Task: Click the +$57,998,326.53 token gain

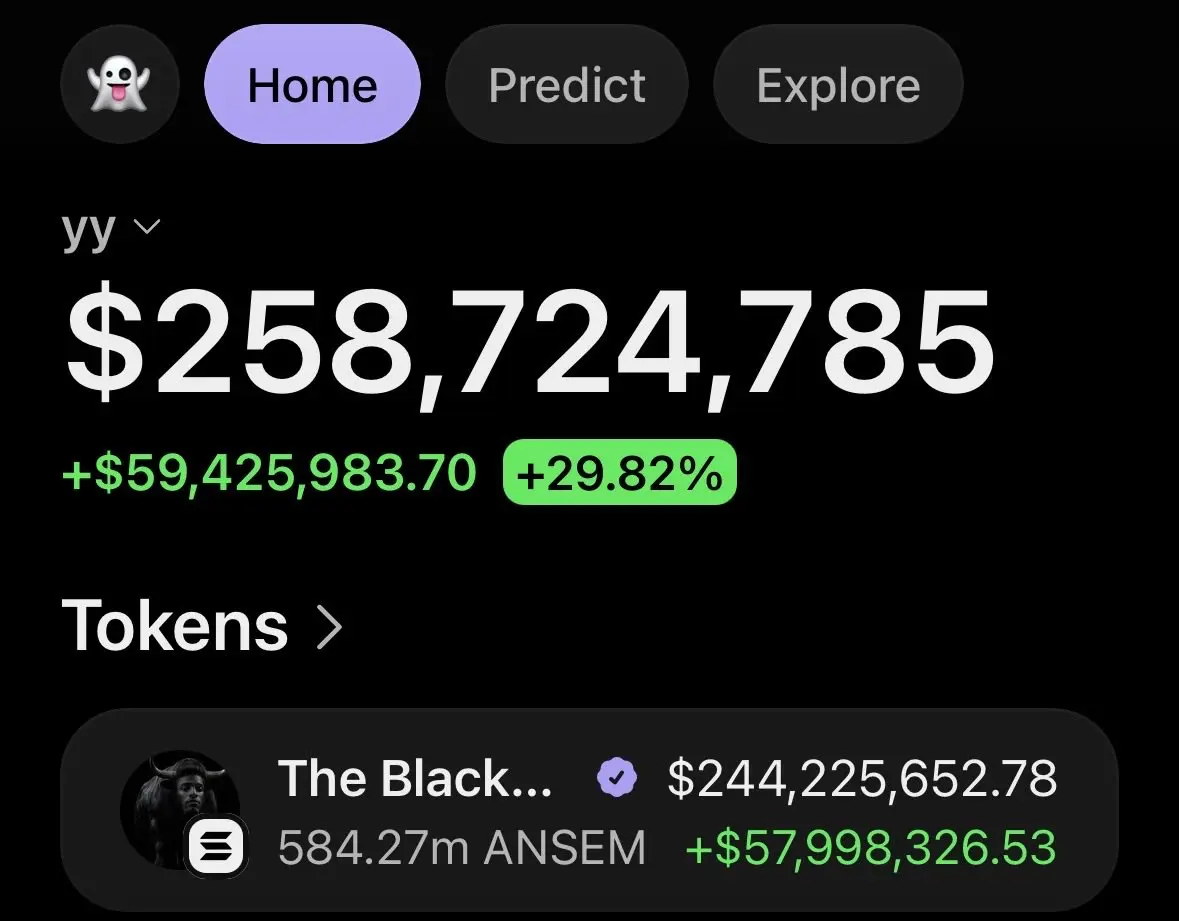Action: [871, 848]
